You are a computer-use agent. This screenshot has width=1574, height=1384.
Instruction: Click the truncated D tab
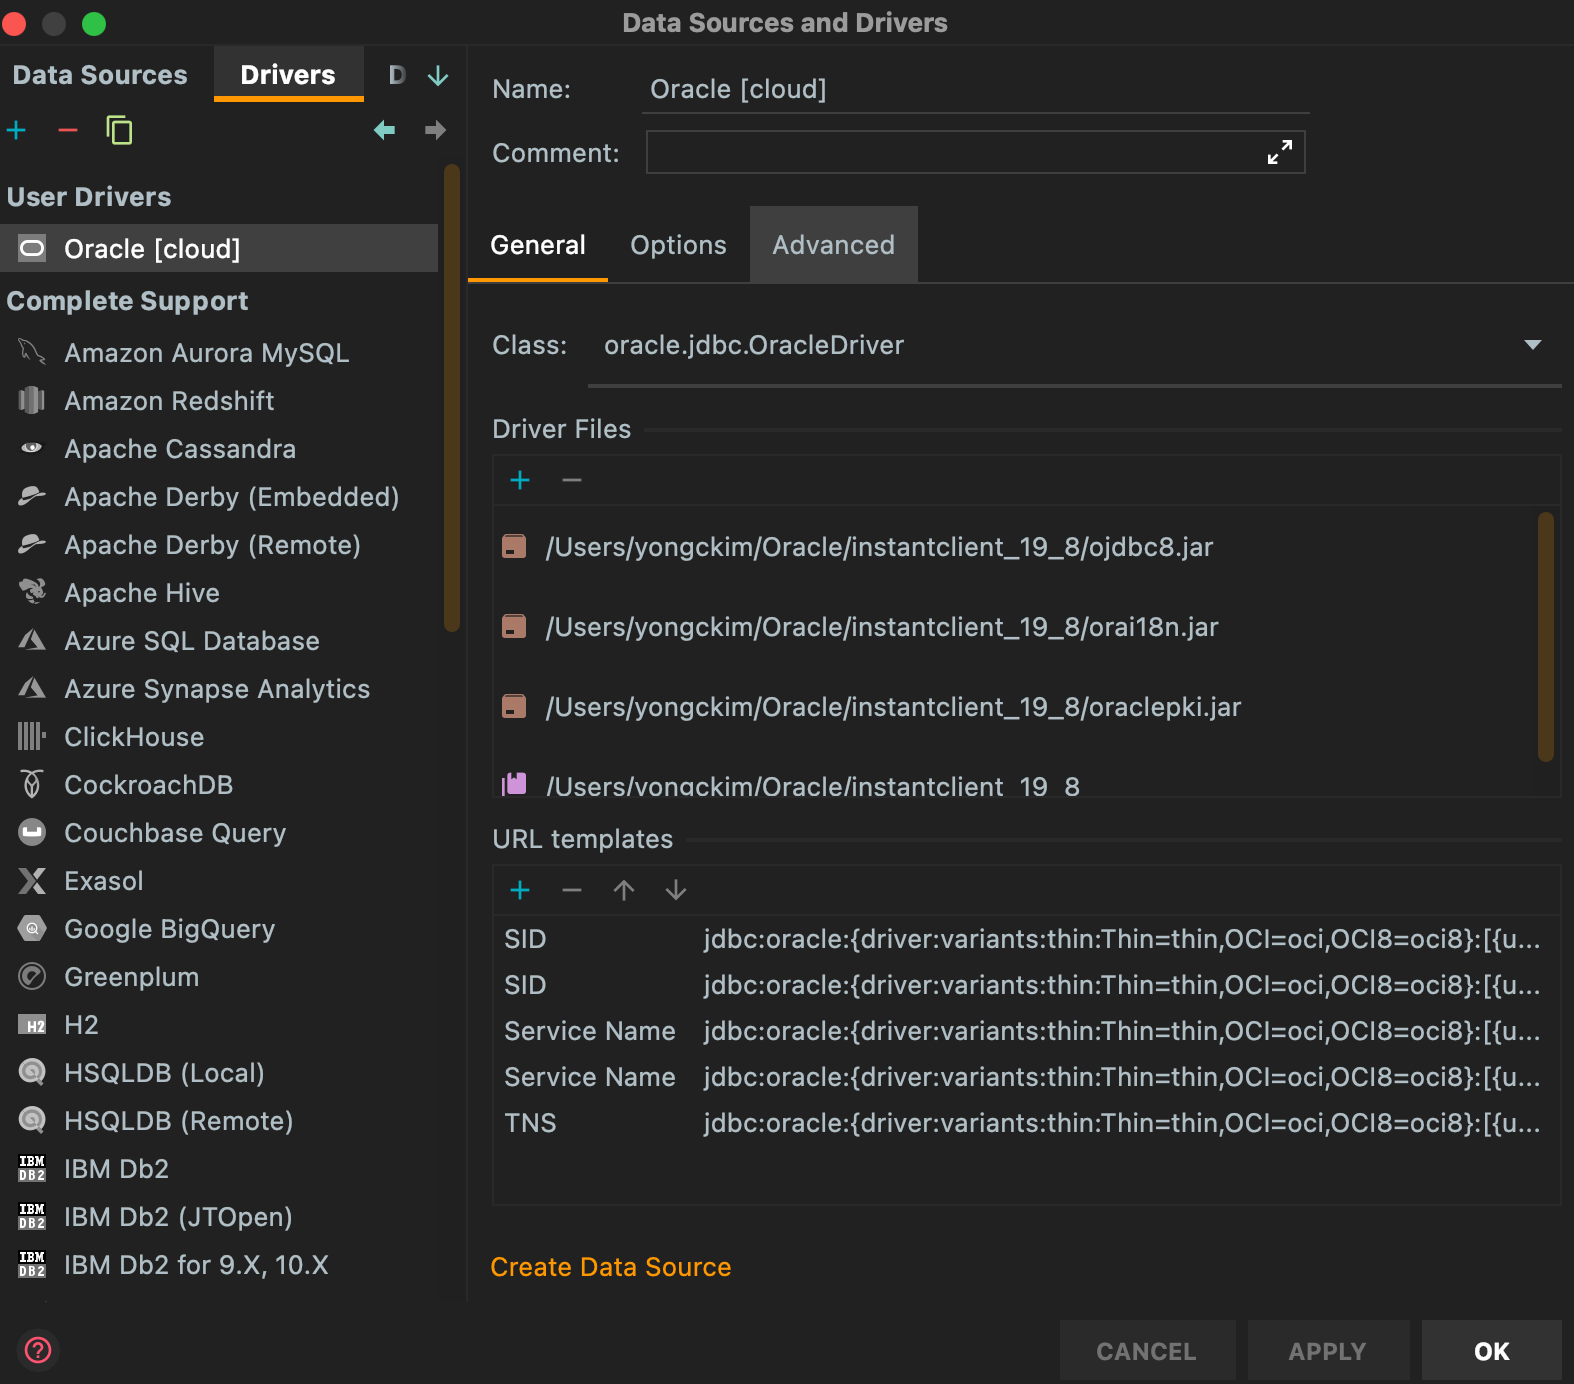(x=397, y=75)
